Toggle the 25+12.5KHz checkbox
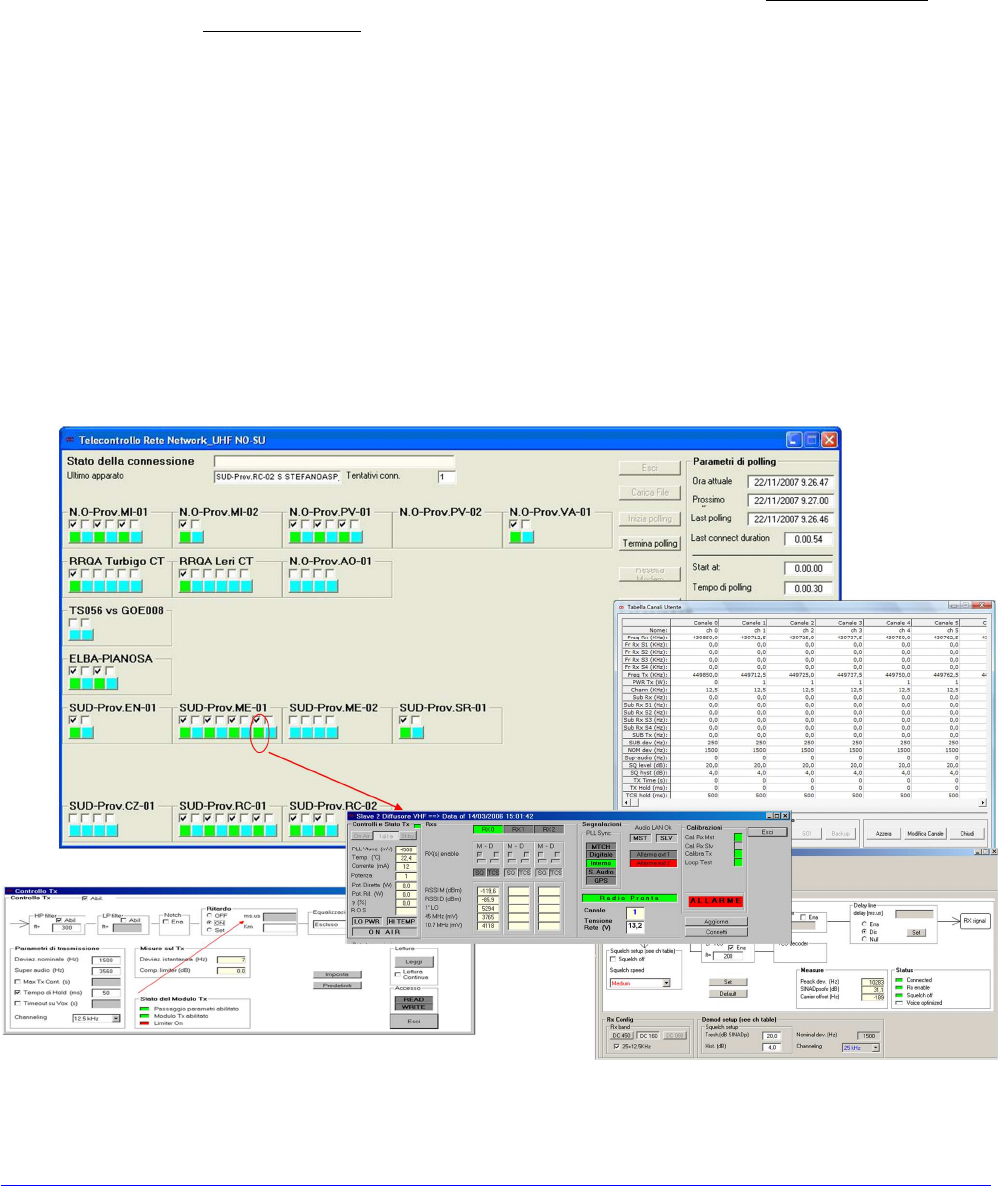This screenshot has width=998, height=1186. [x=616, y=1047]
